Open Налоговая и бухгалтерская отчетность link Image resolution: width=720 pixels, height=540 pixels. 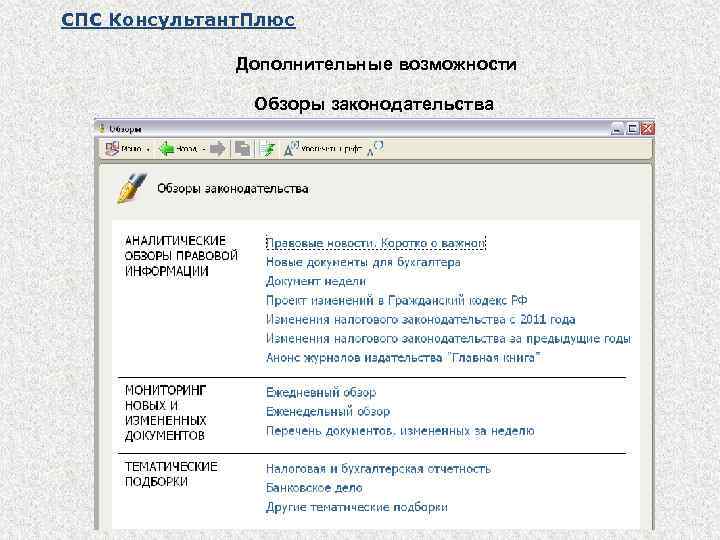click(378, 469)
